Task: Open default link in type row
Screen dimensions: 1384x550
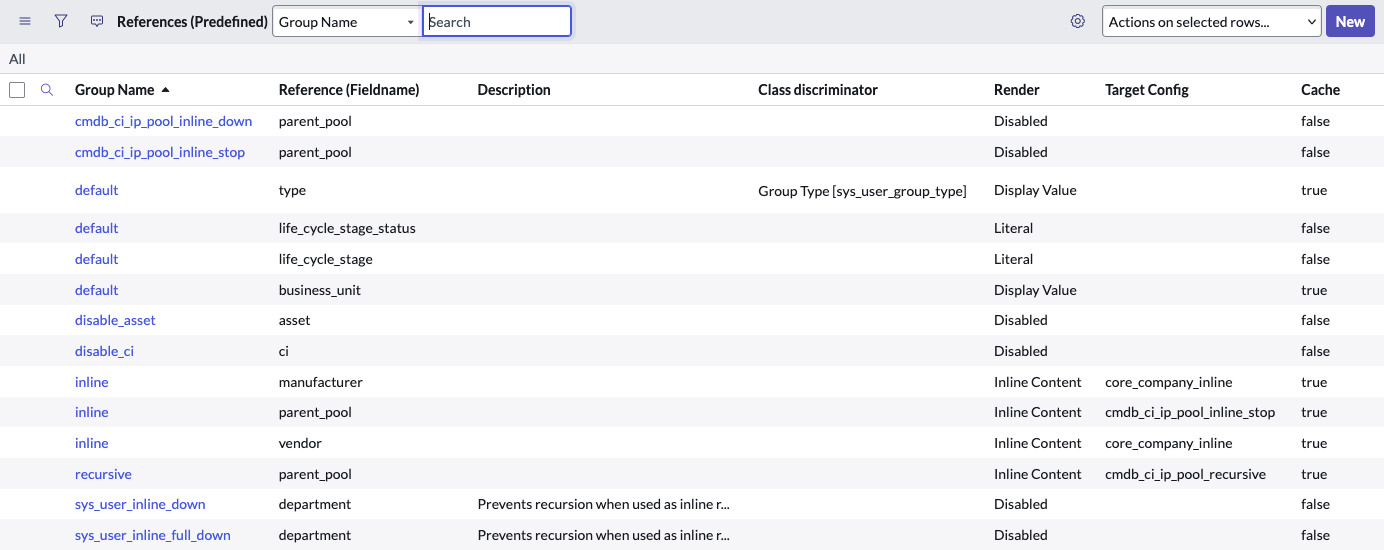Action: (96, 190)
